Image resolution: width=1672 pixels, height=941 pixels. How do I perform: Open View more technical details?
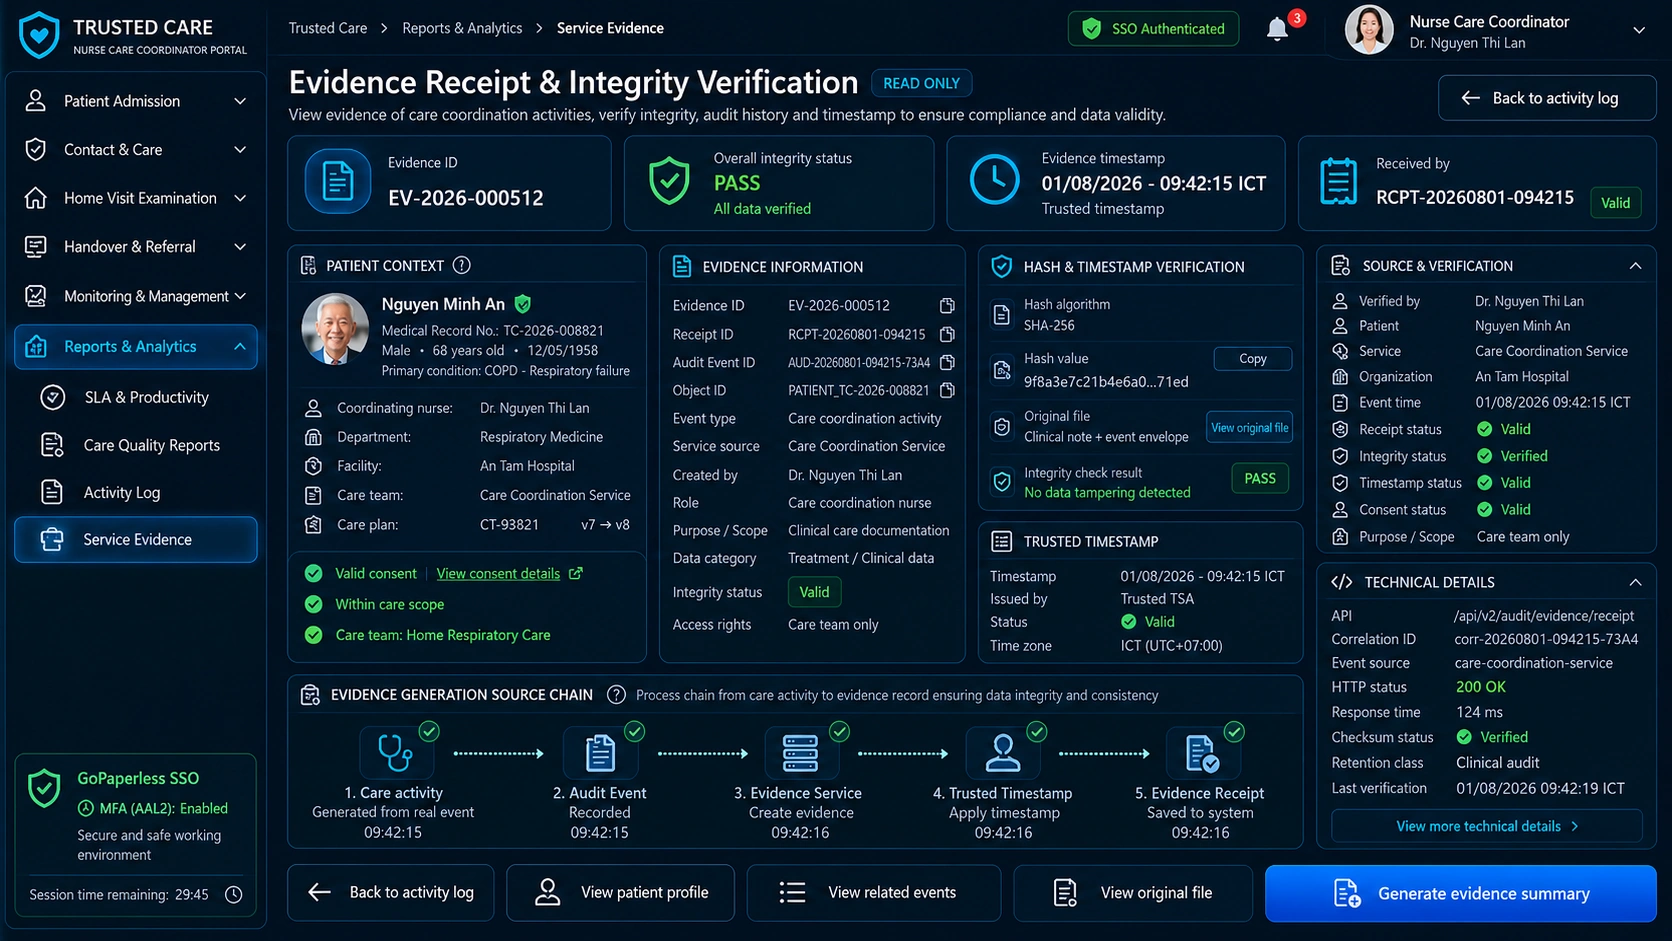pos(1487,826)
